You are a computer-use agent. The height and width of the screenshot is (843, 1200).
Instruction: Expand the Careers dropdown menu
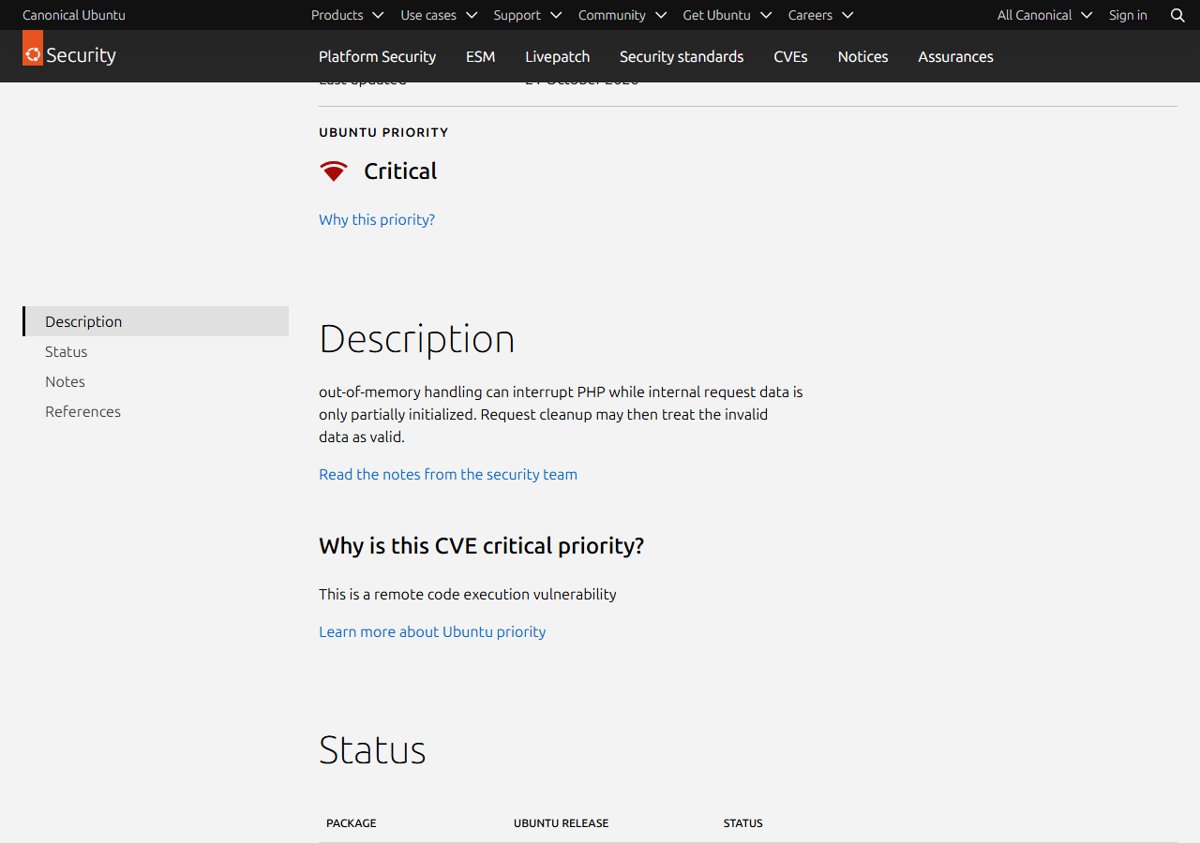pyautogui.click(x=821, y=15)
